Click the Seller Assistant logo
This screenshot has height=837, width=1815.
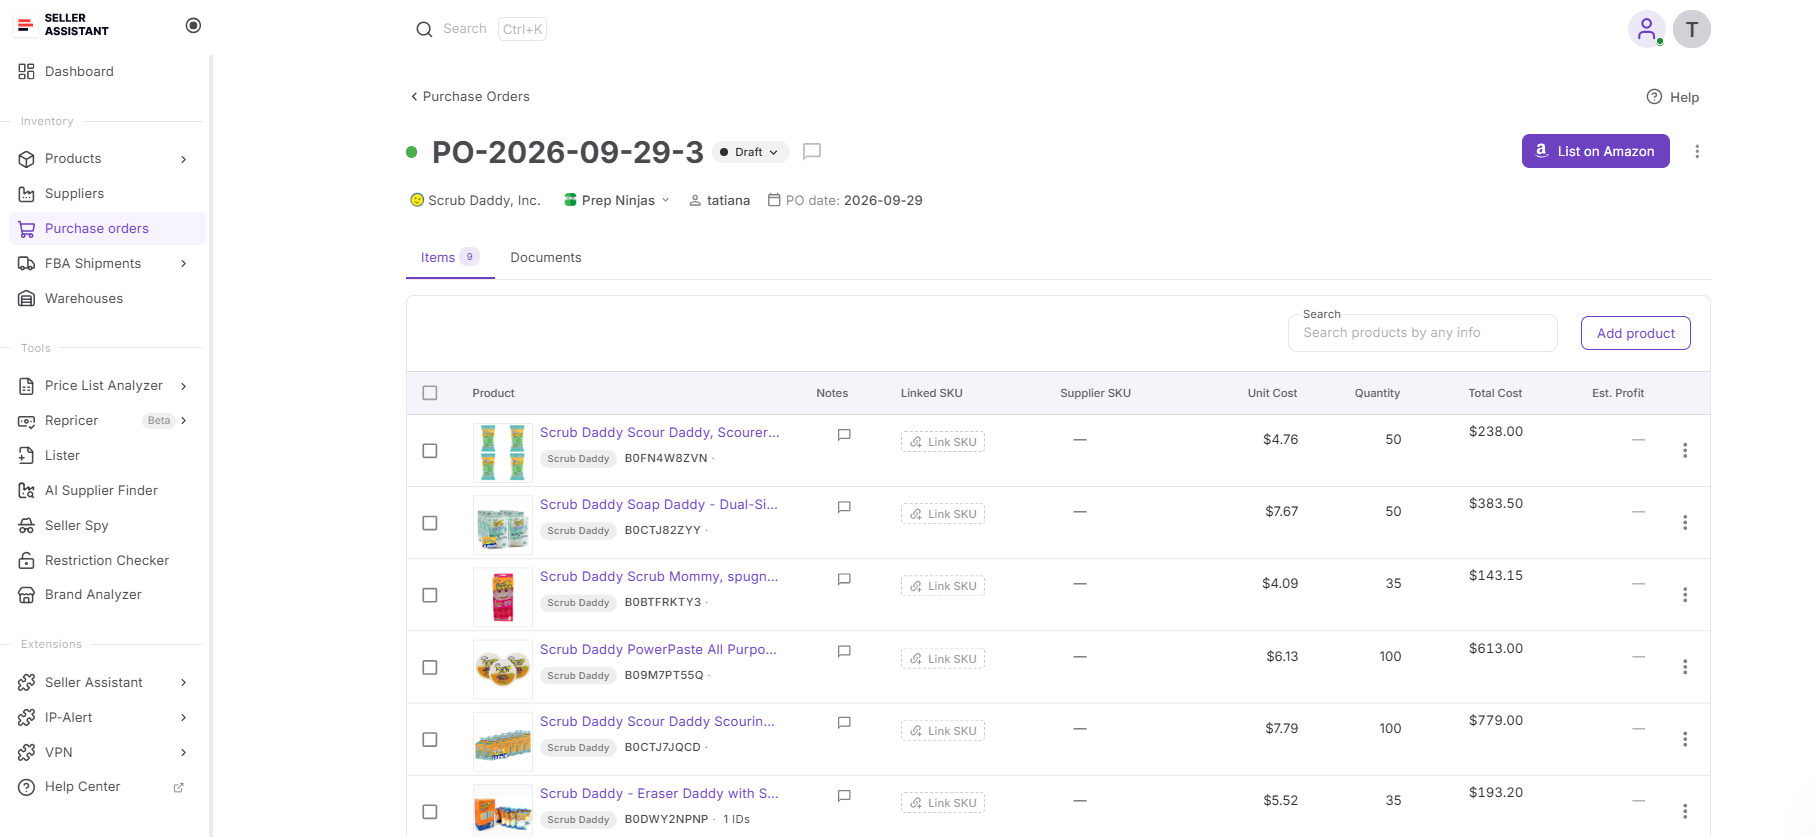tap(63, 25)
